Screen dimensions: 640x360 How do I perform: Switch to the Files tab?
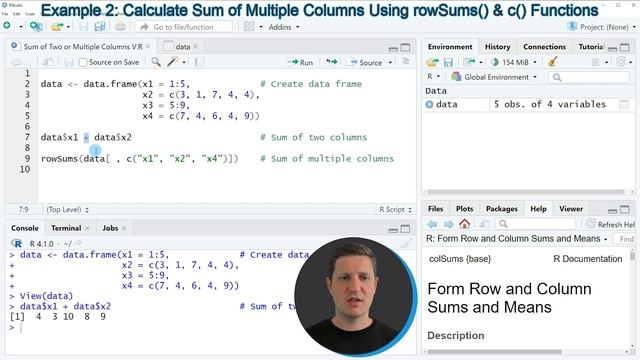[x=435, y=209]
